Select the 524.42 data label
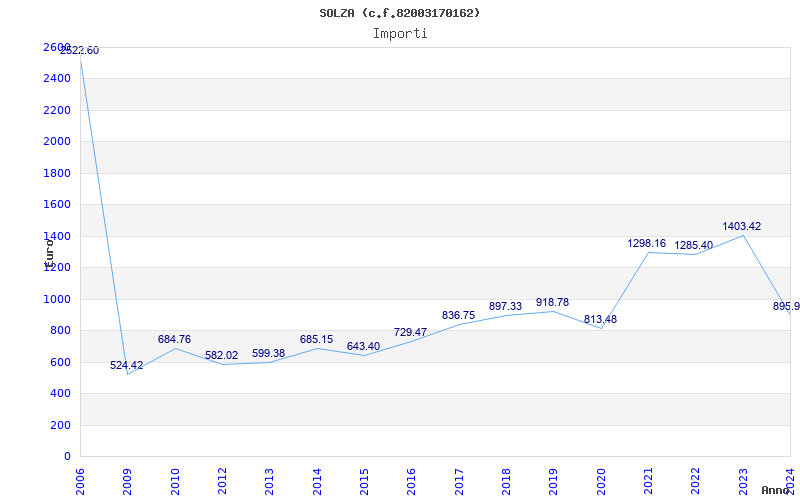The height and width of the screenshot is (500, 800). click(x=127, y=365)
